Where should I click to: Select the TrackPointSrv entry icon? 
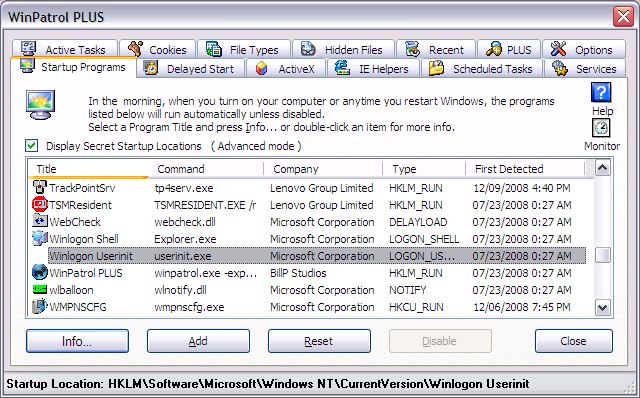point(40,187)
